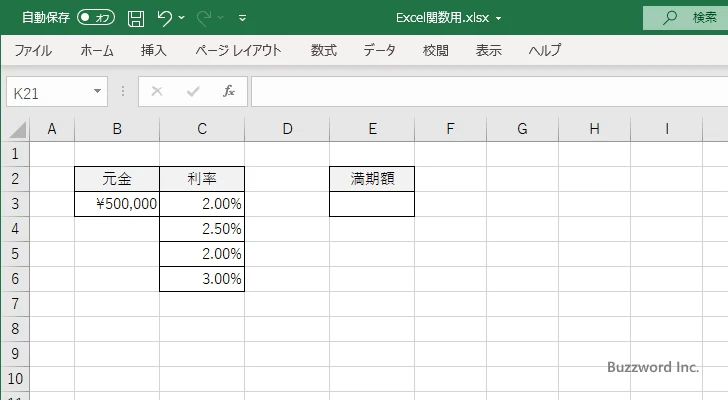Open the データ tab

point(379,50)
